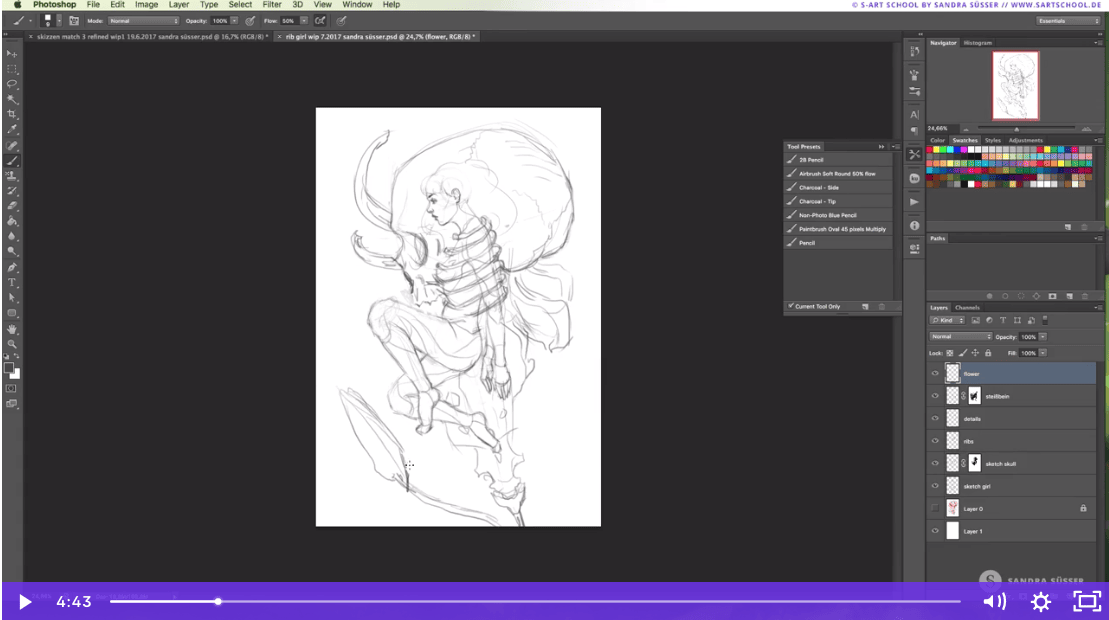1109x620 pixels.
Task: Toggle Quick Mask mode icon
Action: pos(11,389)
